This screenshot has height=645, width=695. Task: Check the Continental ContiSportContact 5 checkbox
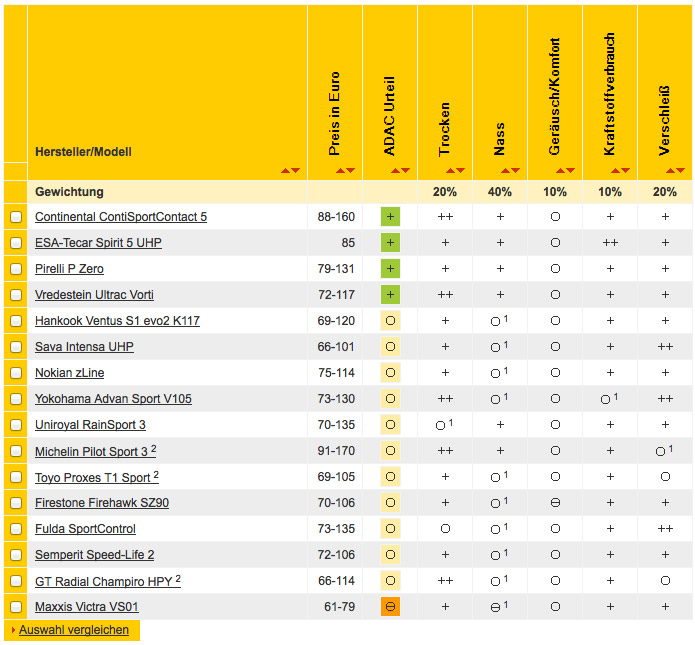coord(16,217)
